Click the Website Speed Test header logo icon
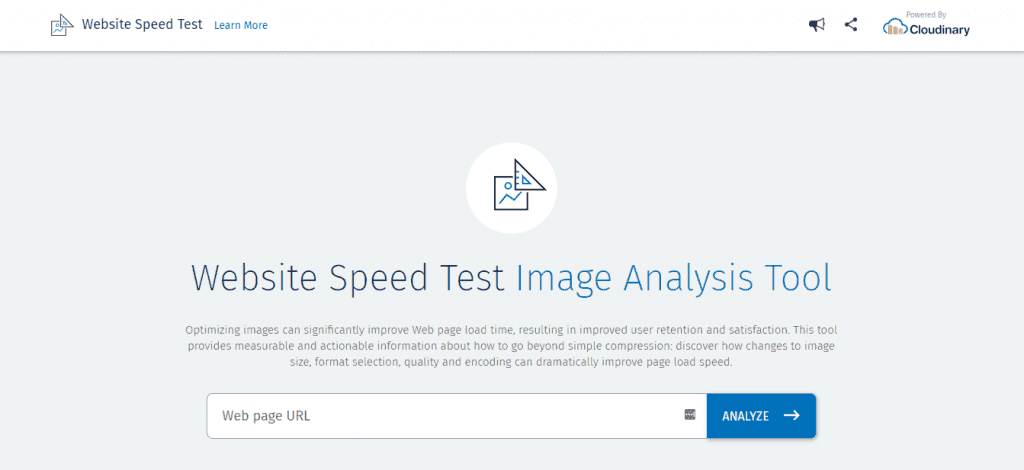Image resolution: width=1024 pixels, height=470 pixels. tap(62, 25)
